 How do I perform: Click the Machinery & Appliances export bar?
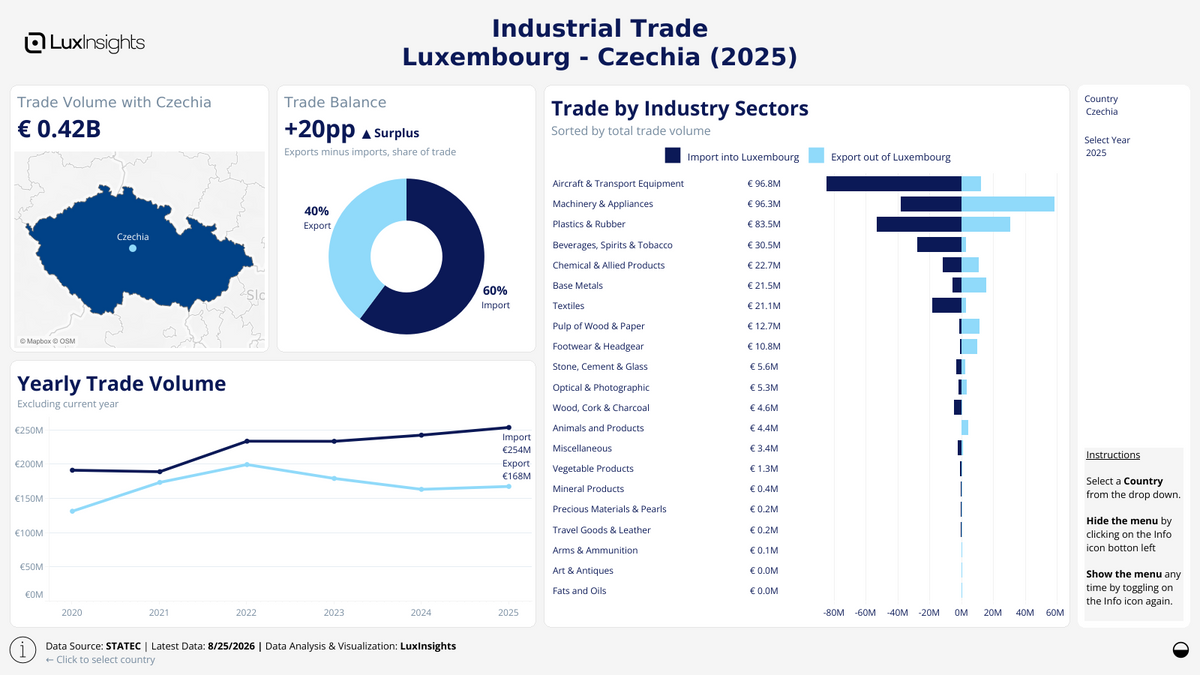1008,204
